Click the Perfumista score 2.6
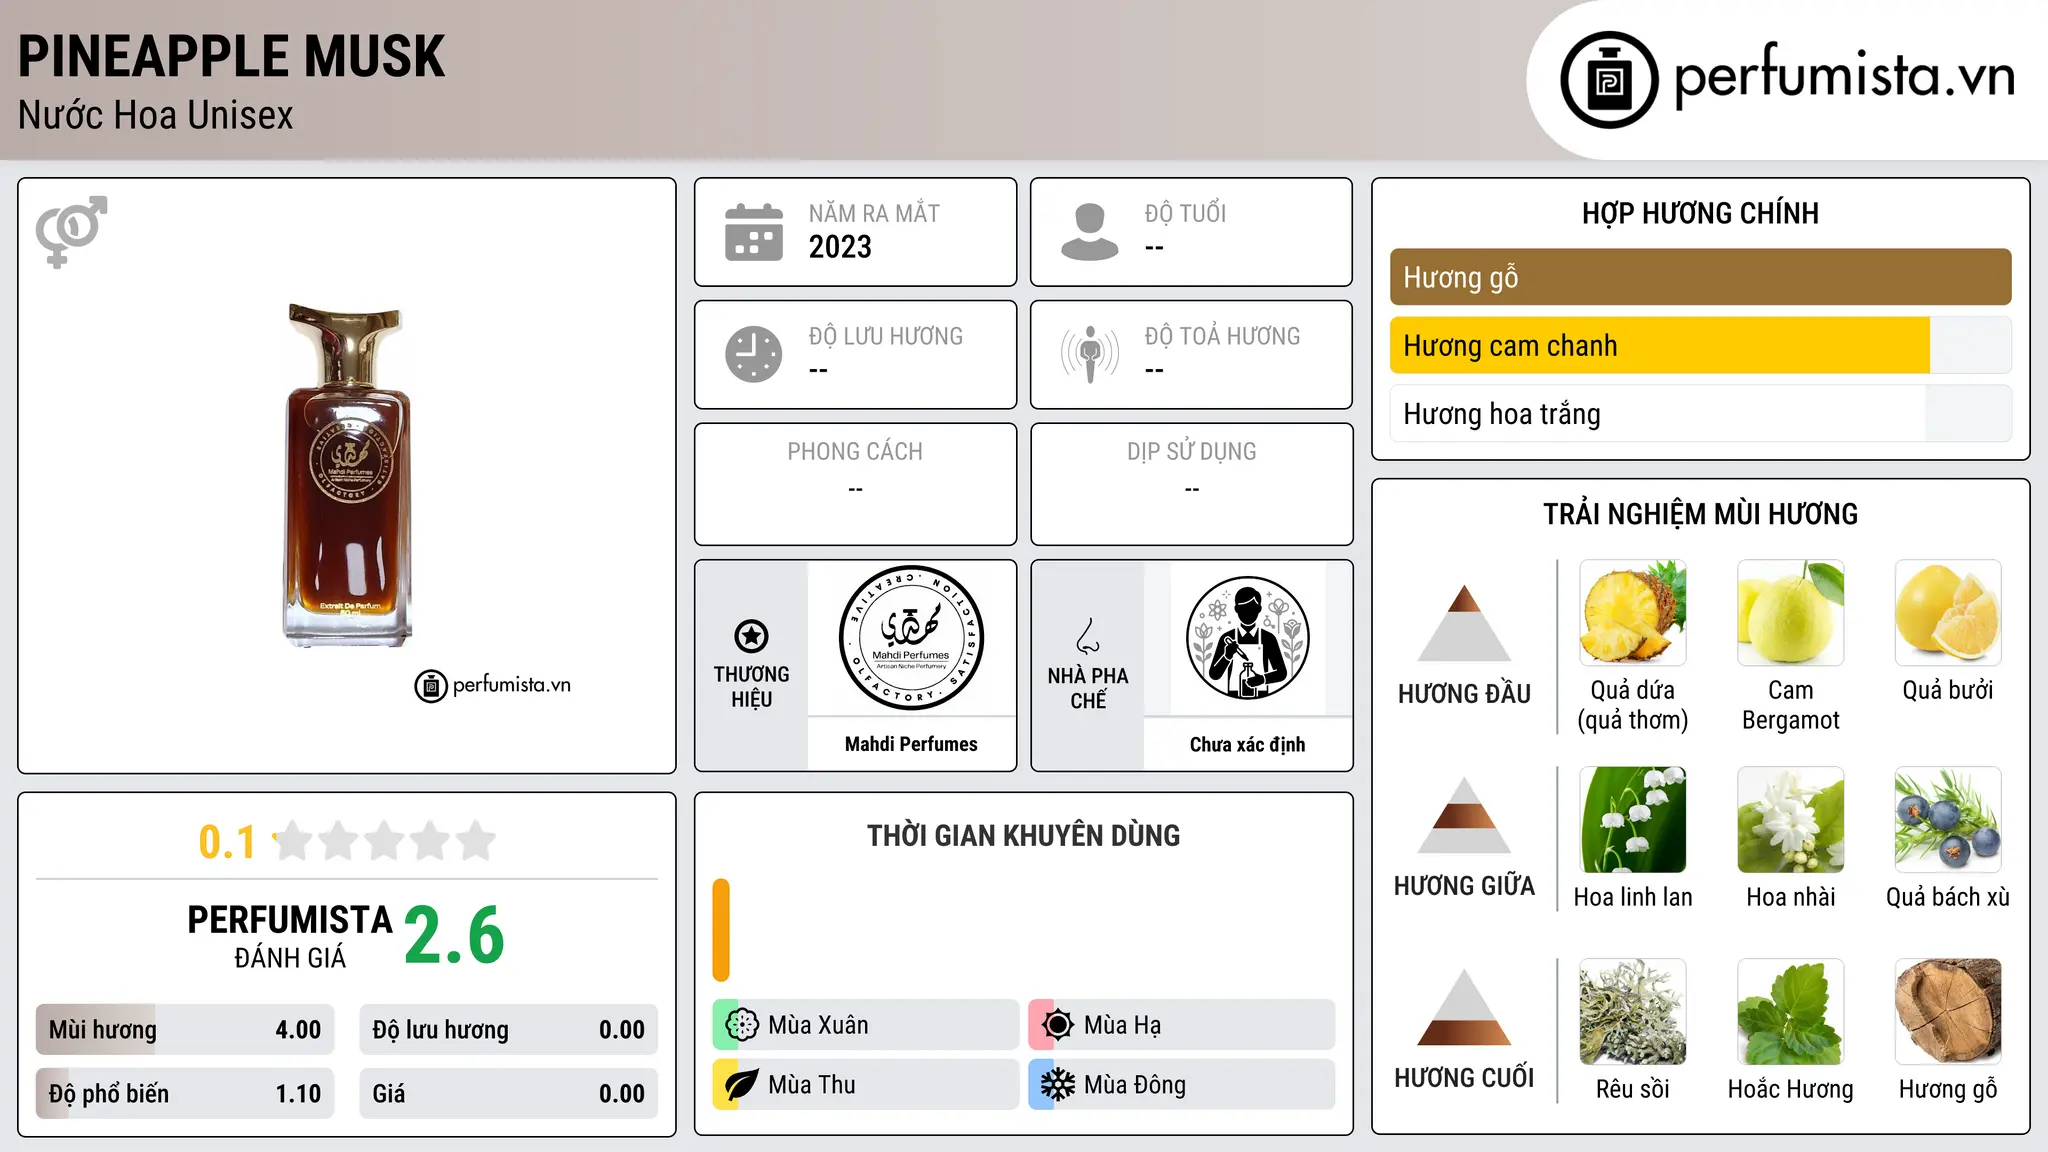 pyautogui.click(x=455, y=936)
